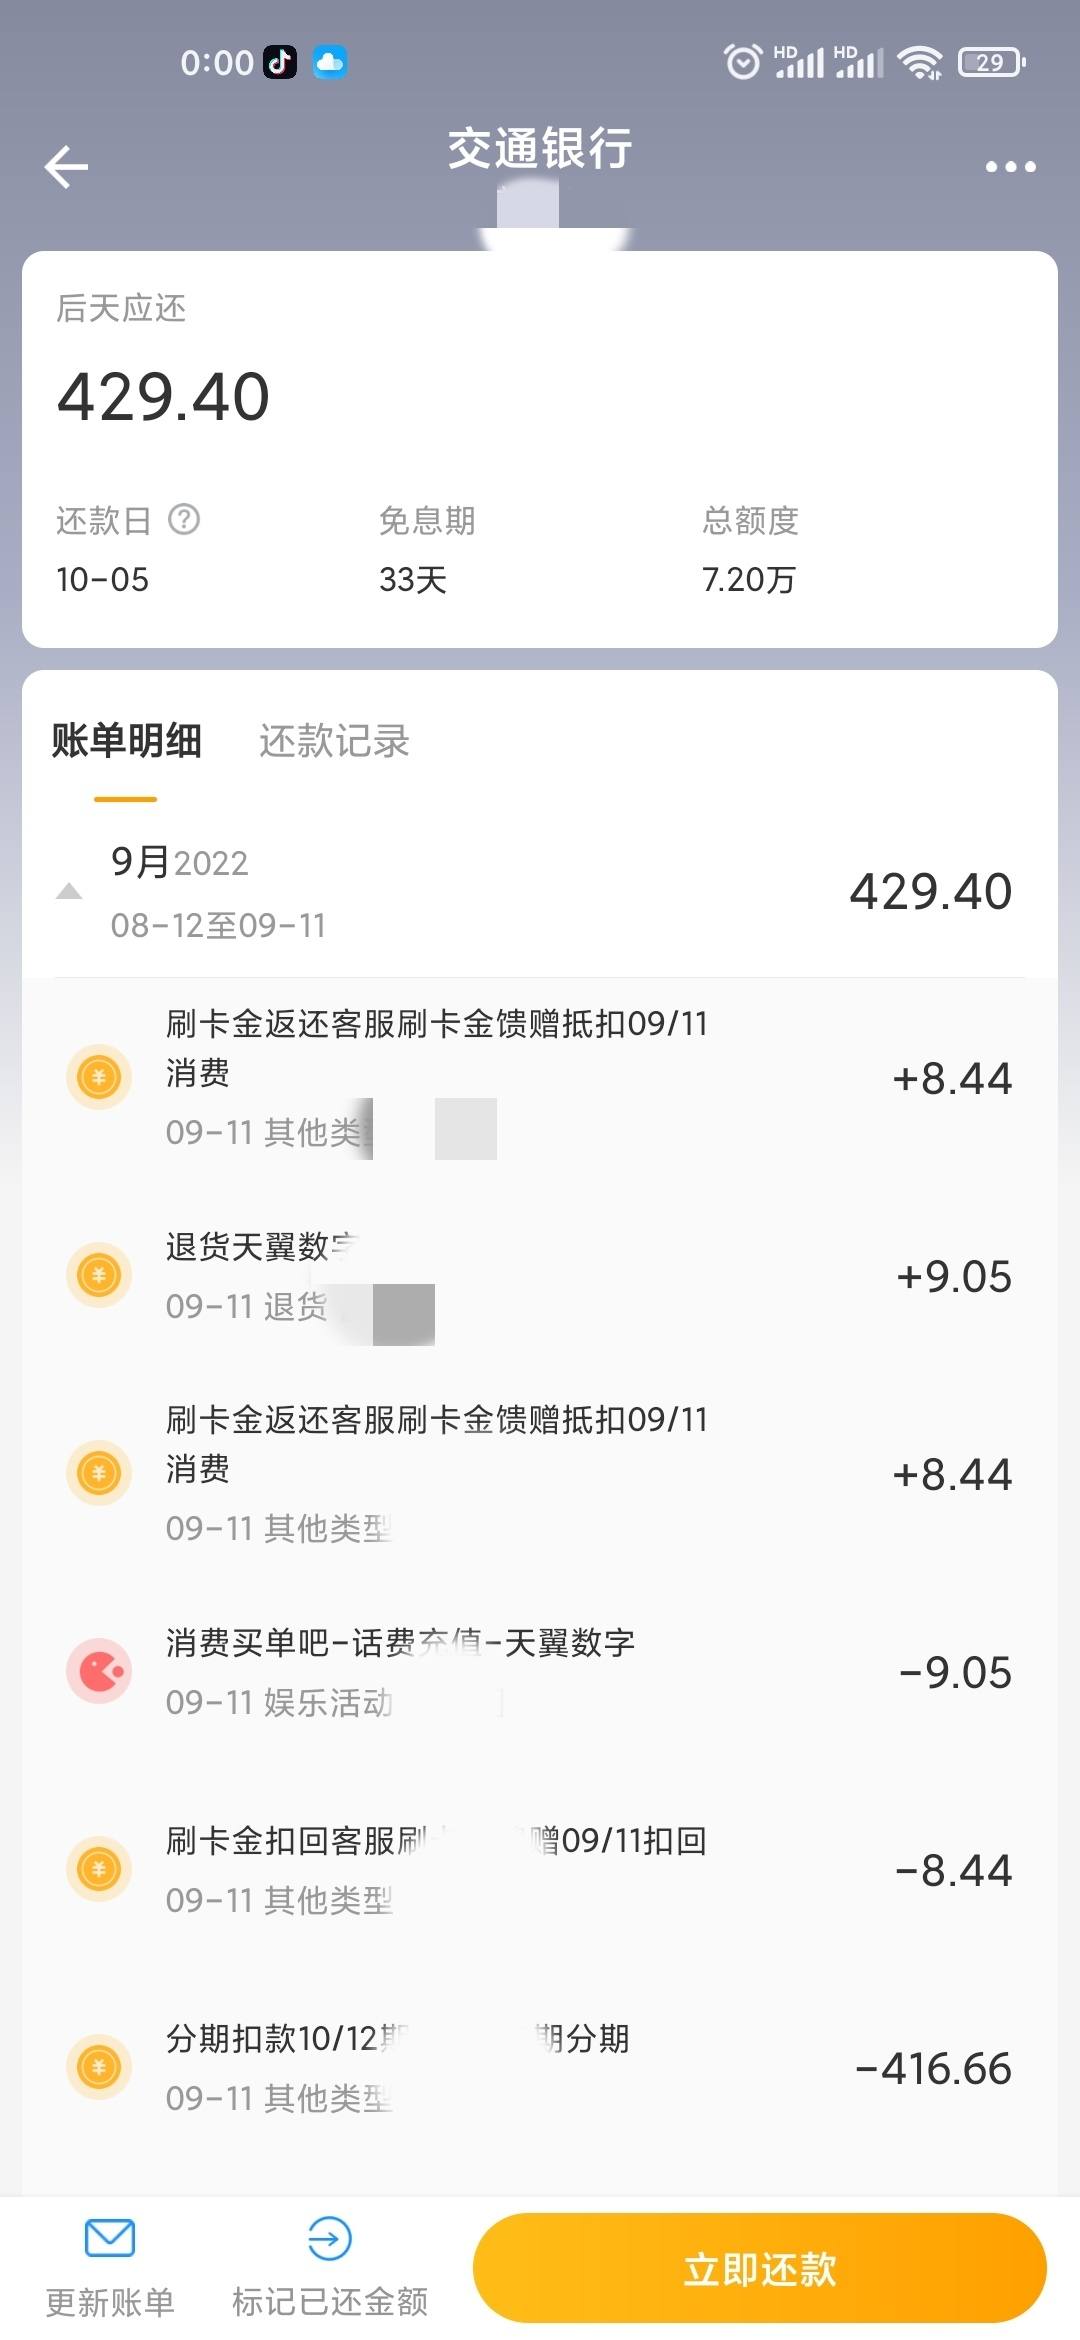Open the 刷卡金扣回 transaction of -8.44

[540, 1870]
